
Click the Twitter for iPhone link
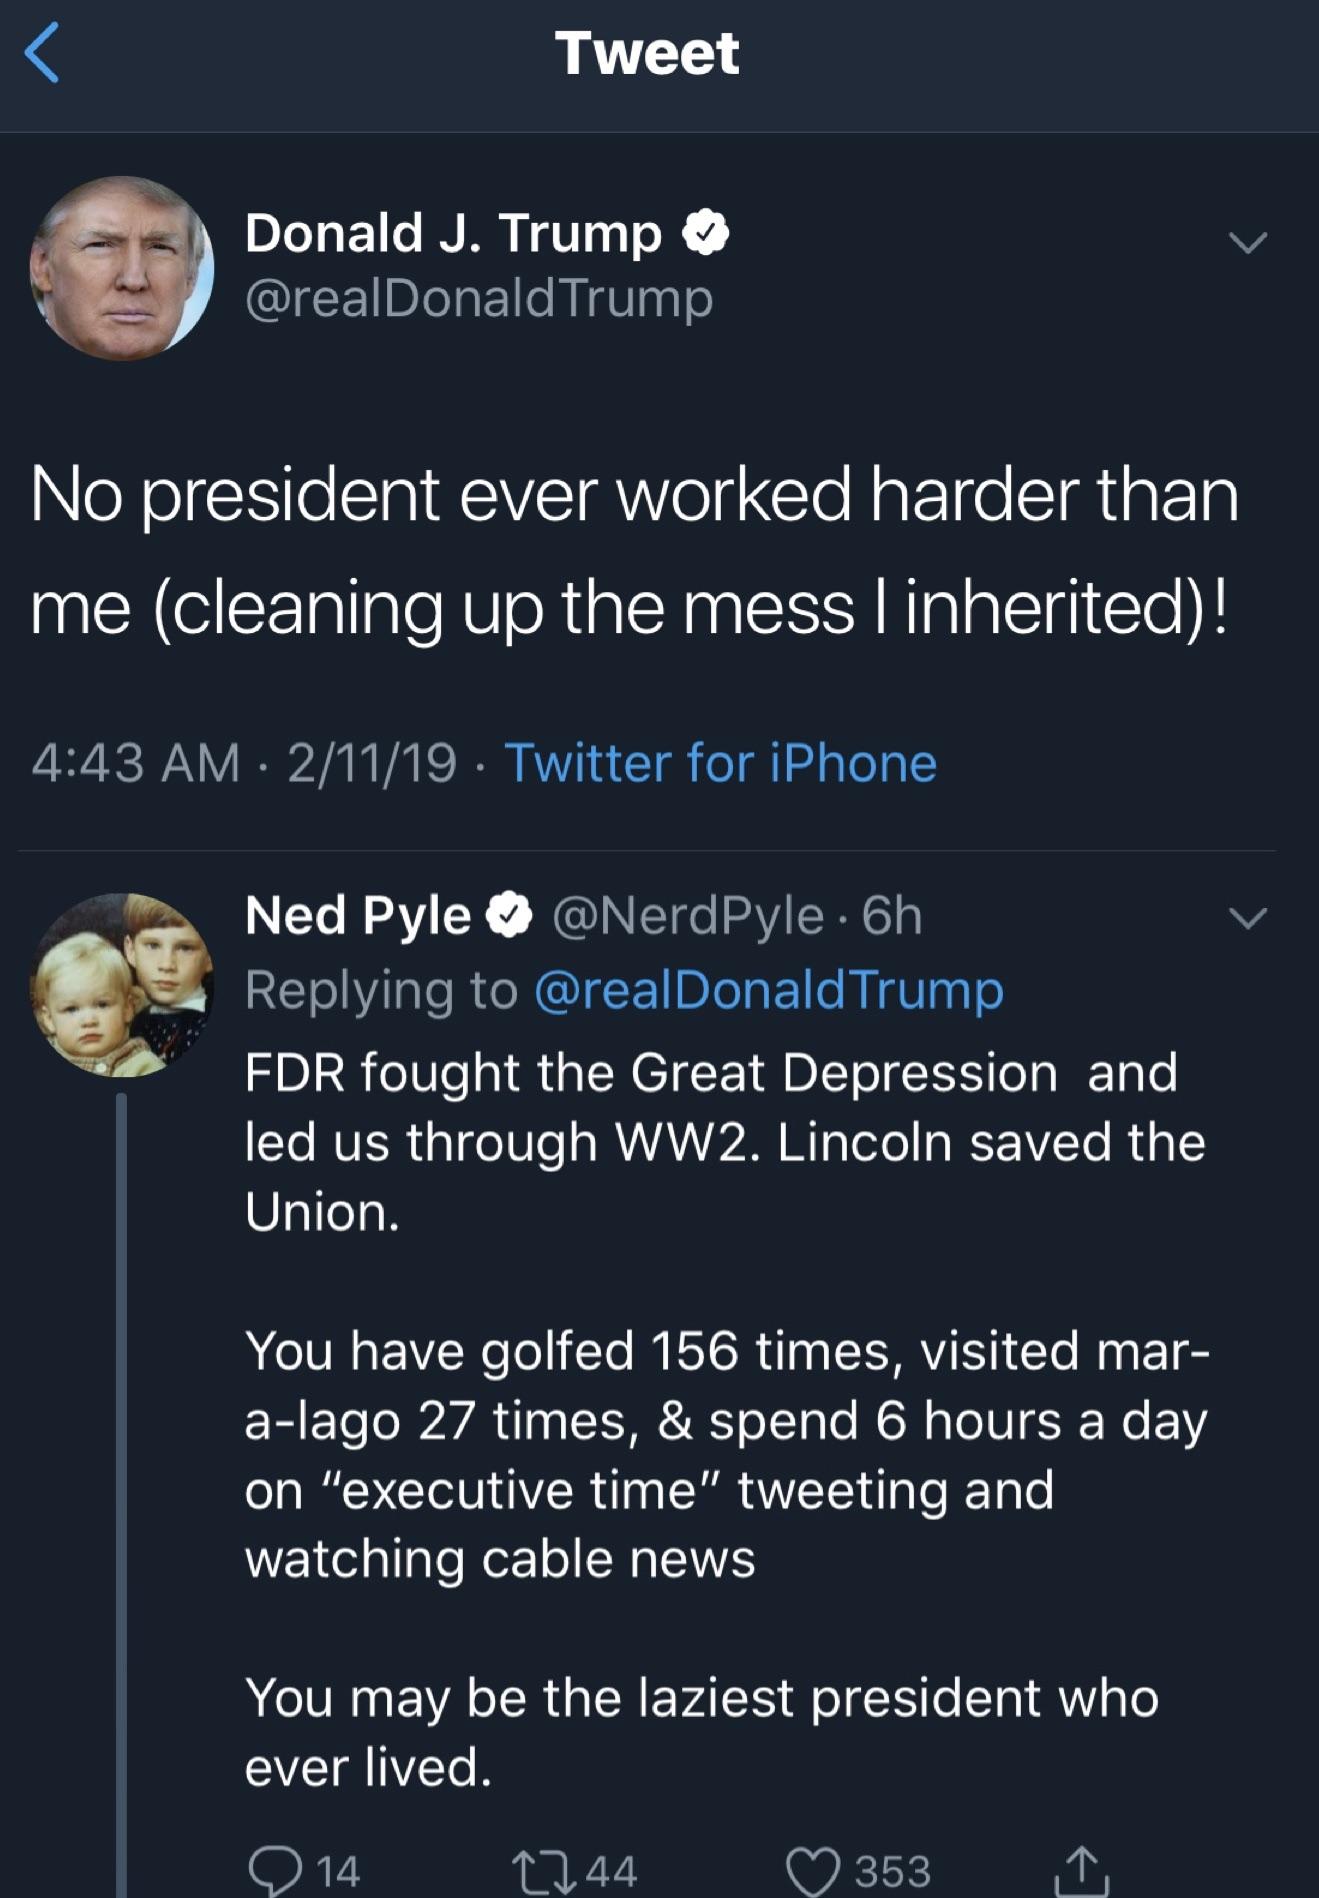720,763
